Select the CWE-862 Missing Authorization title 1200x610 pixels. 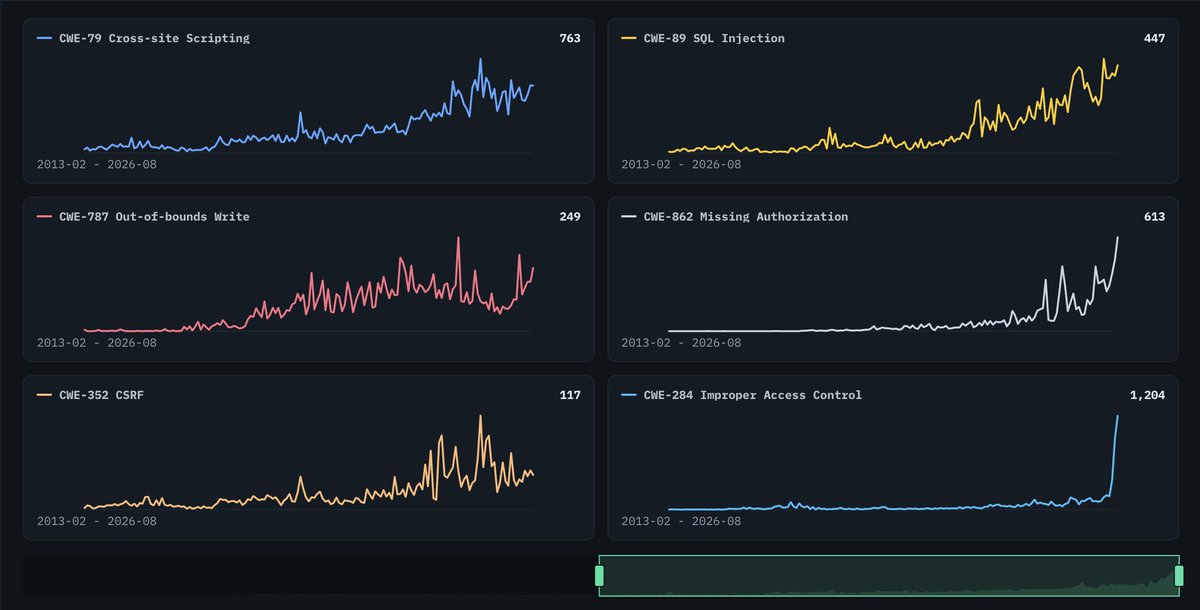coord(745,216)
